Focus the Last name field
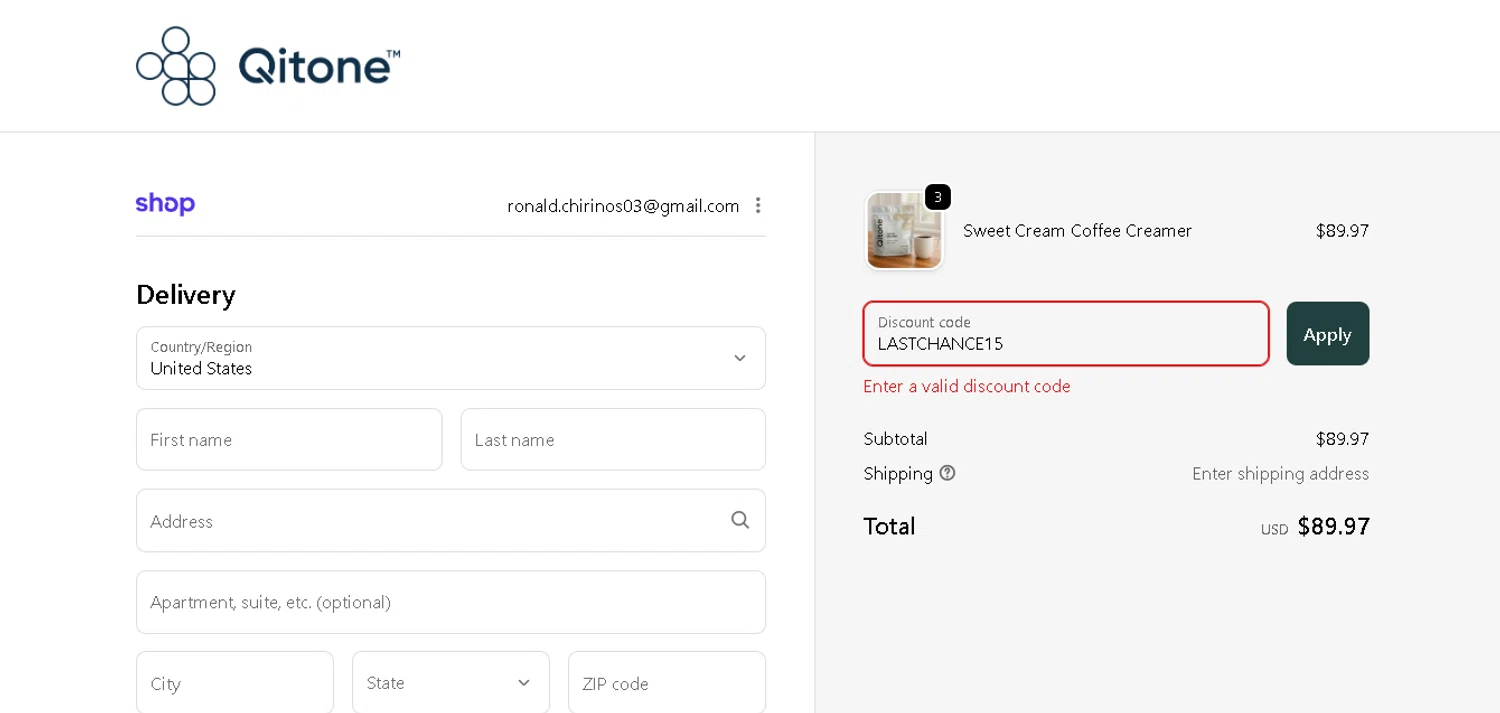Viewport: 1500px width, 713px height. [613, 439]
